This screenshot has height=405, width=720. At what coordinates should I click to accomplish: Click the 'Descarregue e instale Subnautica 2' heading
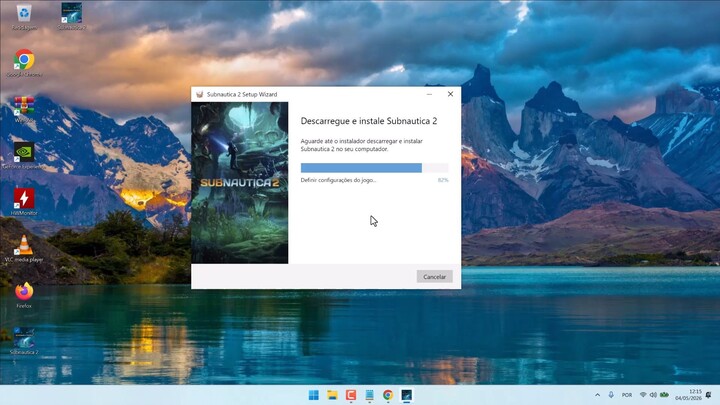(x=369, y=121)
